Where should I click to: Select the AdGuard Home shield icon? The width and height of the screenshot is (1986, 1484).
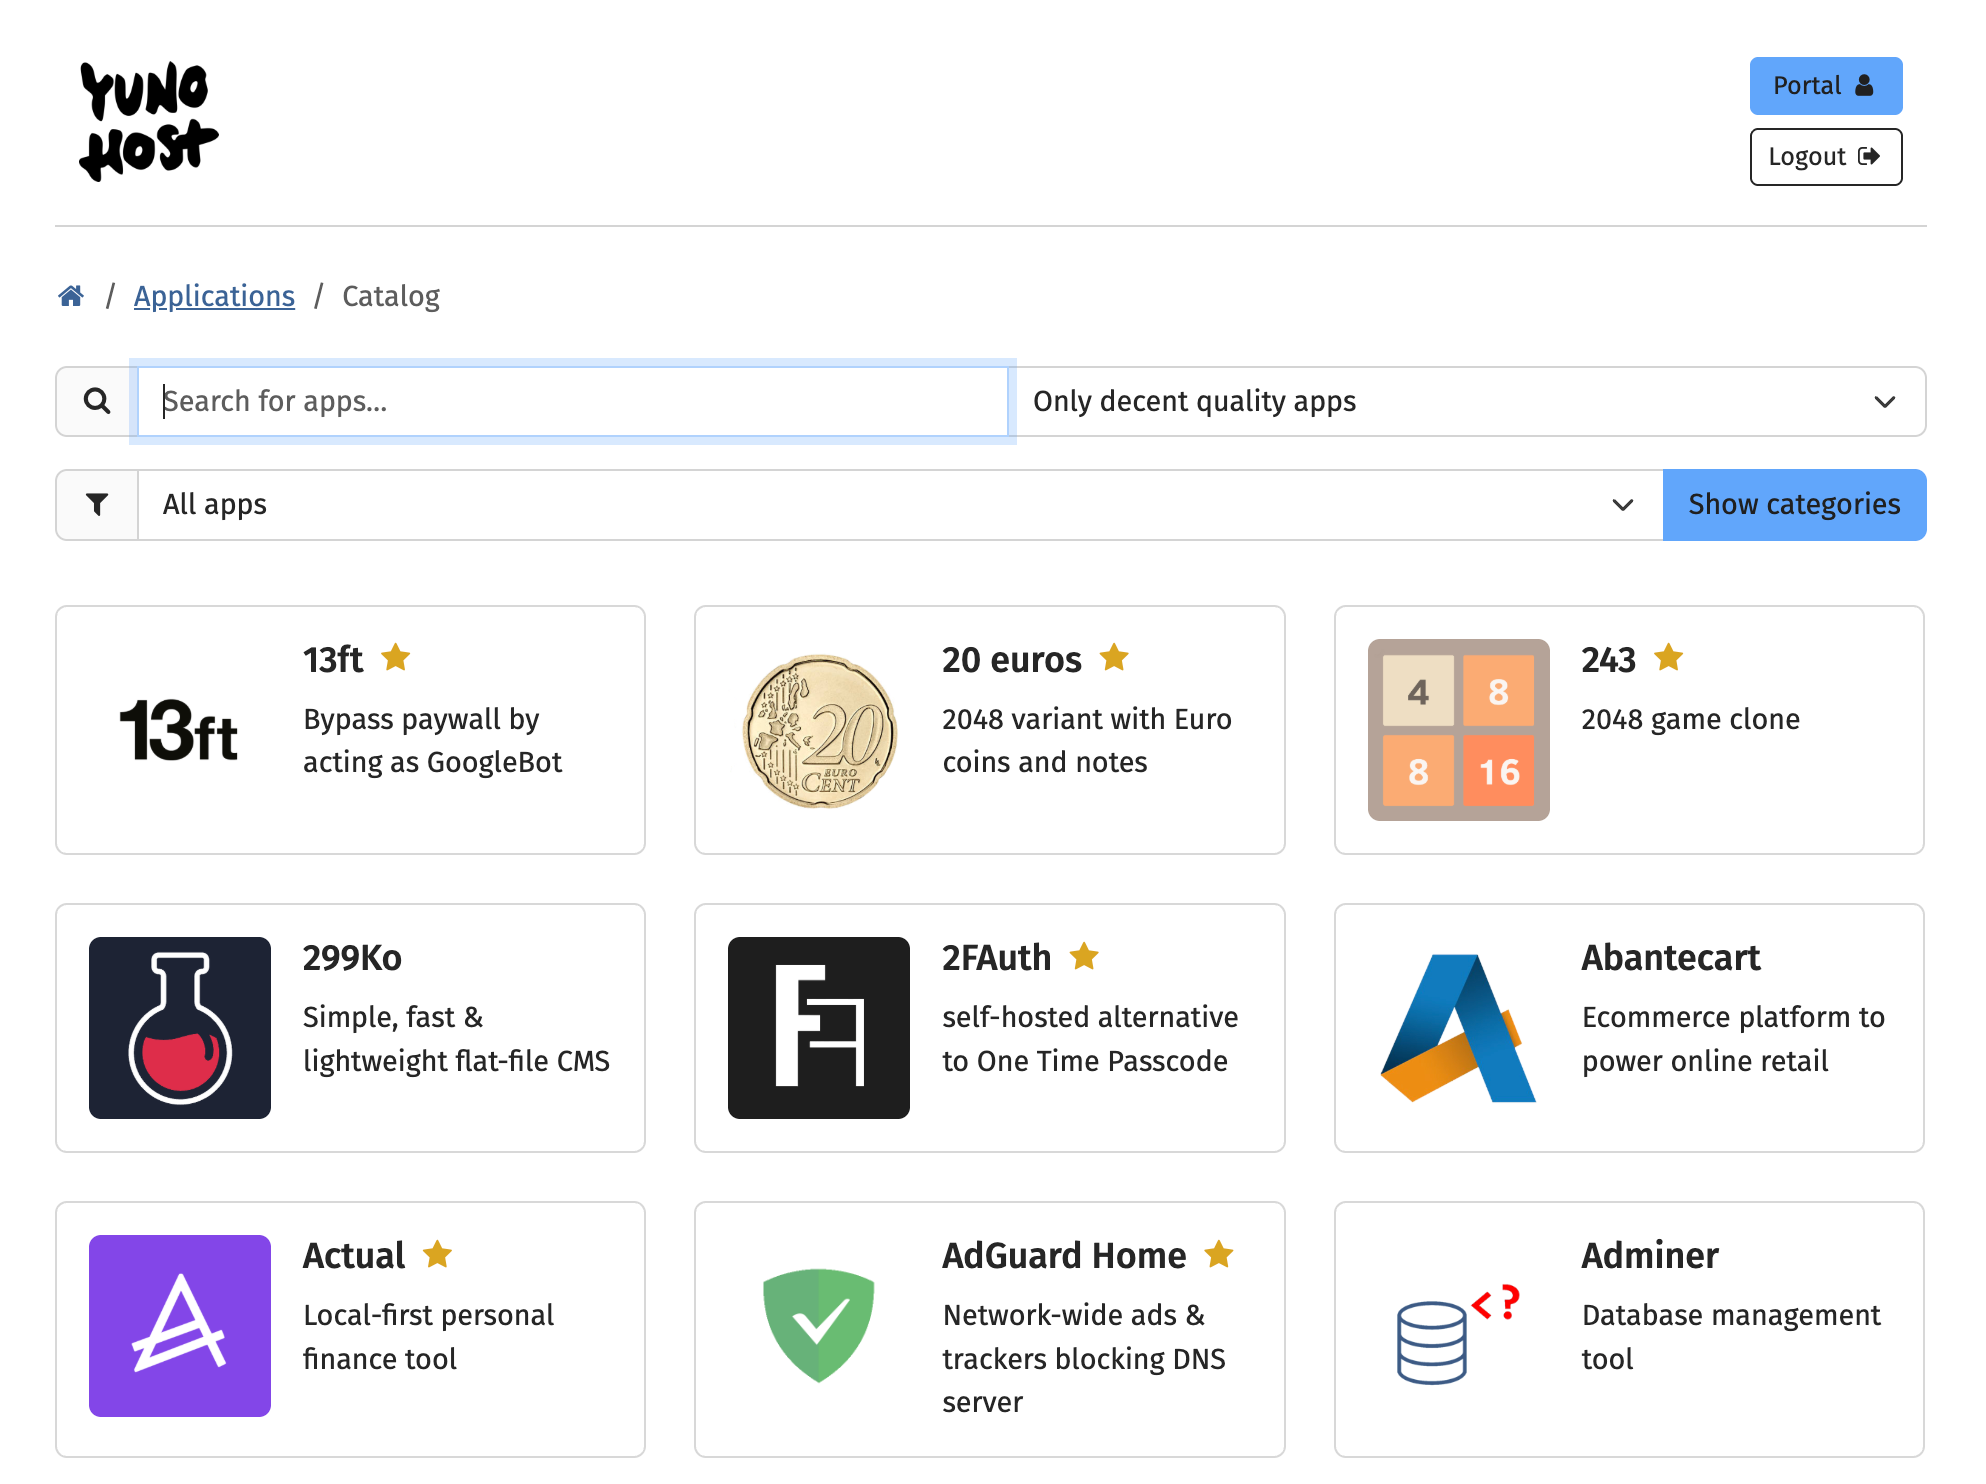(818, 1326)
